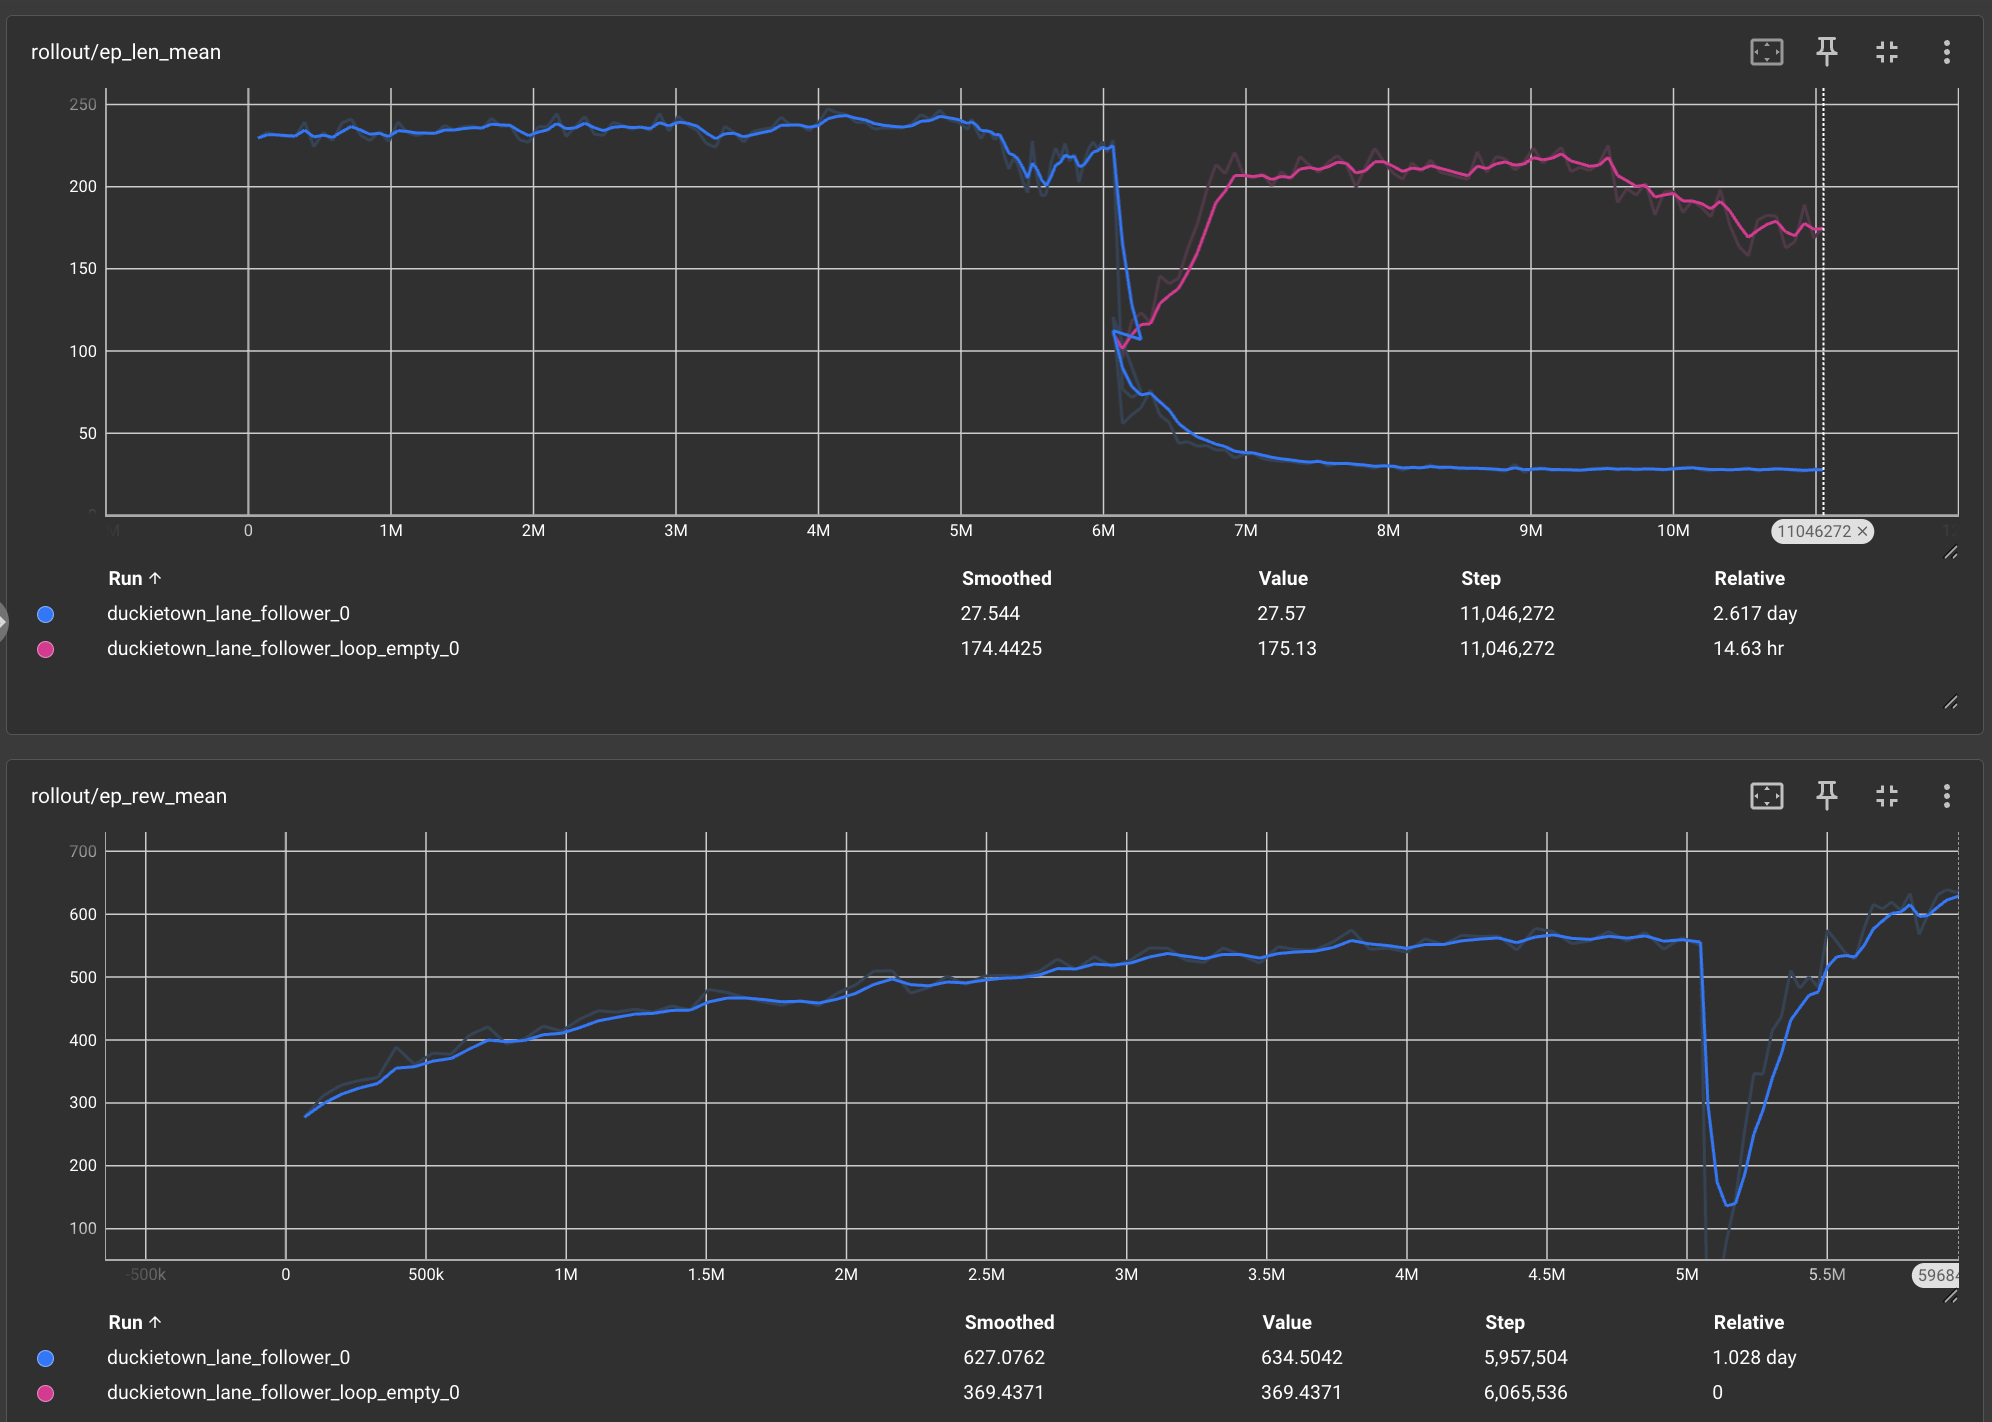
Task: Expand the left sidebar with edge arrow
Action: [3, 620]
